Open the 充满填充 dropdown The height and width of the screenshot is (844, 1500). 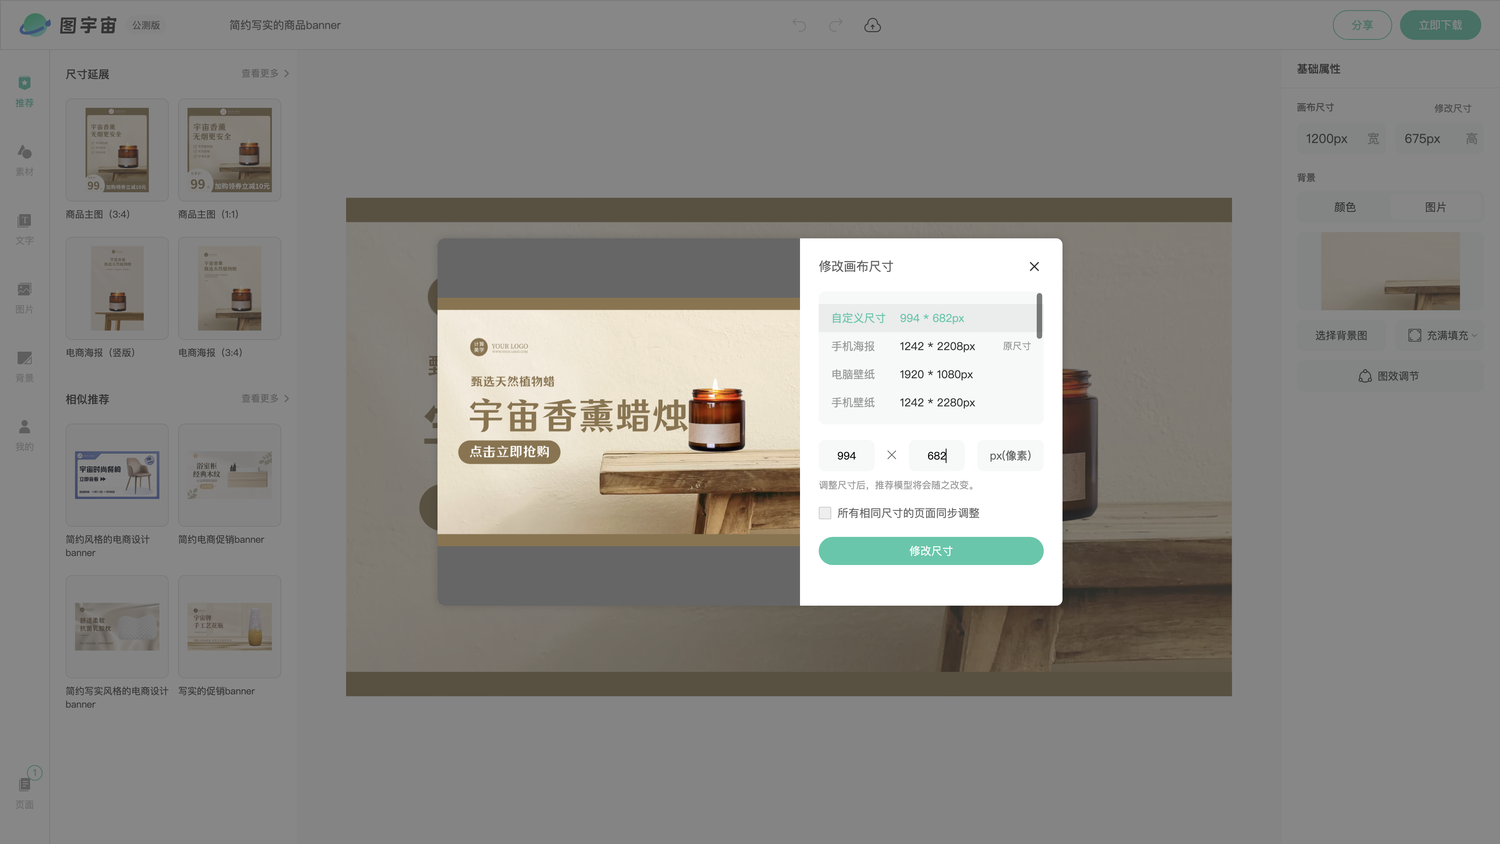pyautogui.click(x=1441, y=335)
